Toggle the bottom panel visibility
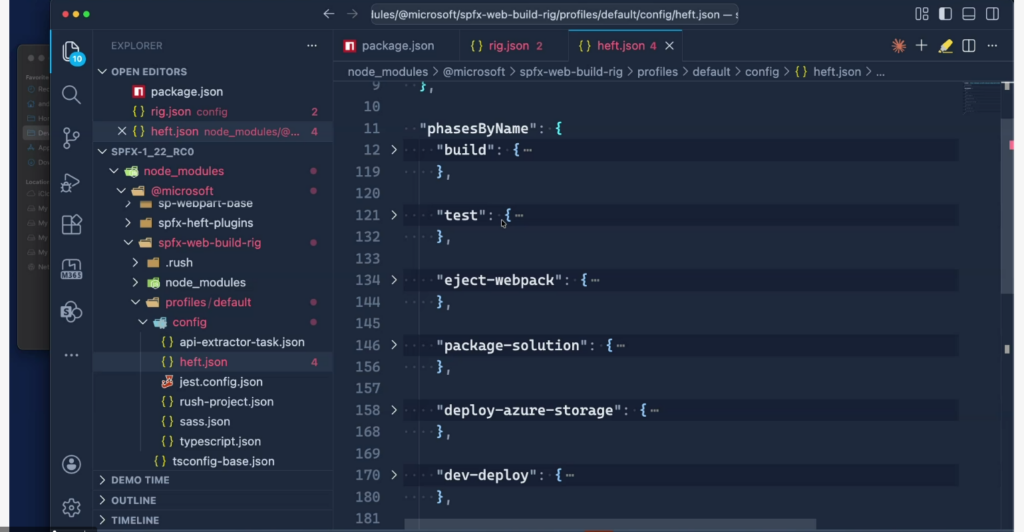This screenshot has height=532, width=1024. tap(966, 14)
